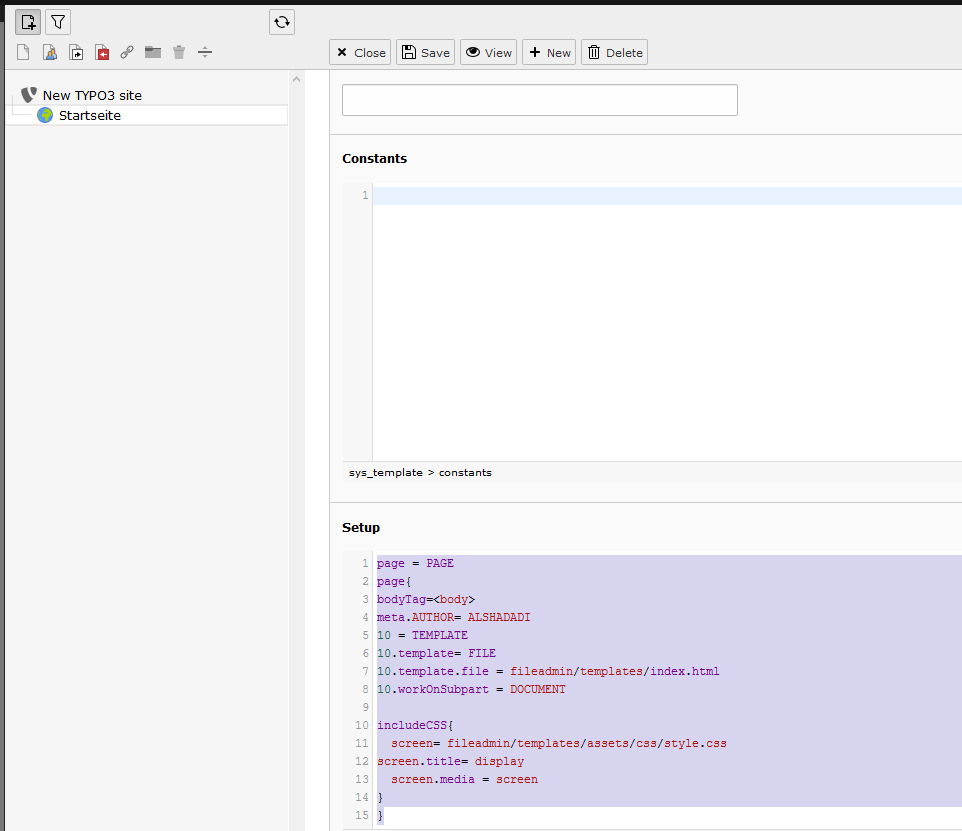This screenshot has width=962, height=831.
Task: Save the template record
Action: (x=425, y=52)
